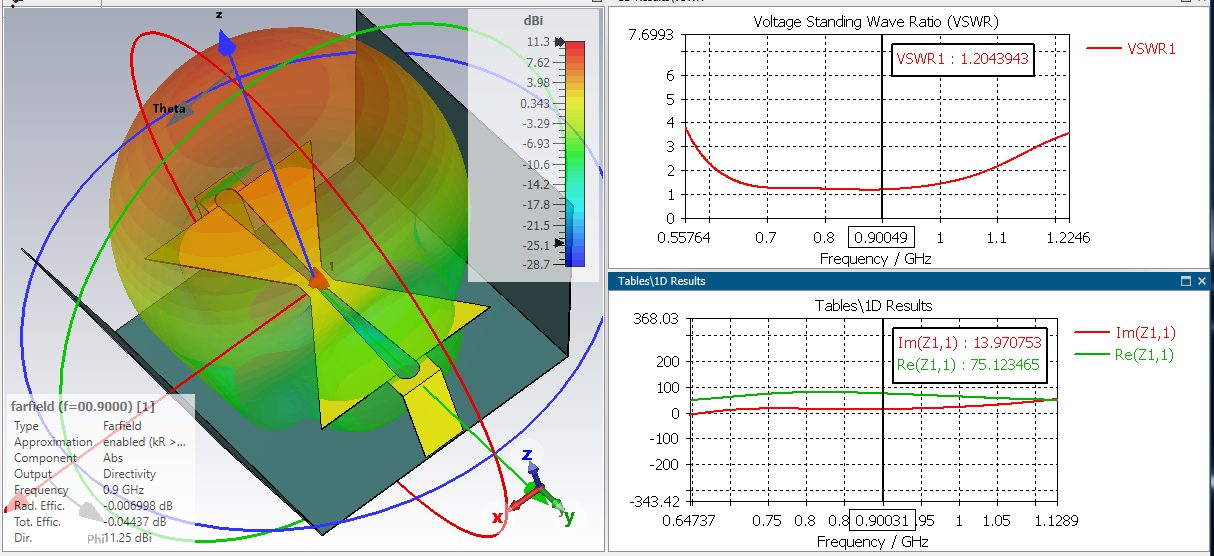This screenshot has width=1214, height=556.
Task: Close the Tables\1D Results window
Action: (x=1202, y=281)
